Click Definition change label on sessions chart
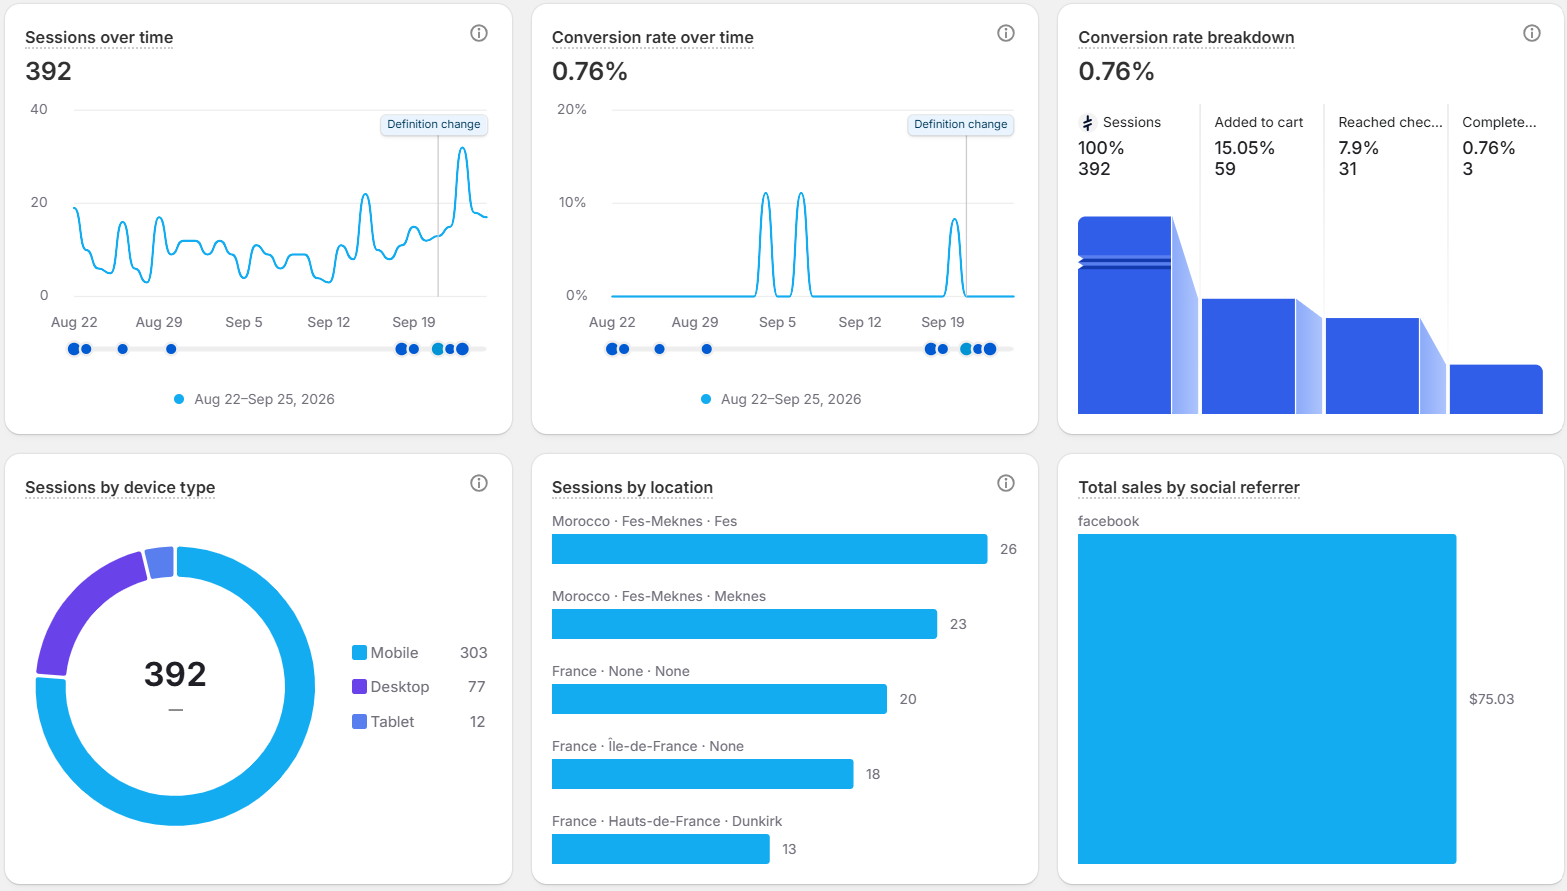This screenshot has width=1567, height=891. (434, 125)
